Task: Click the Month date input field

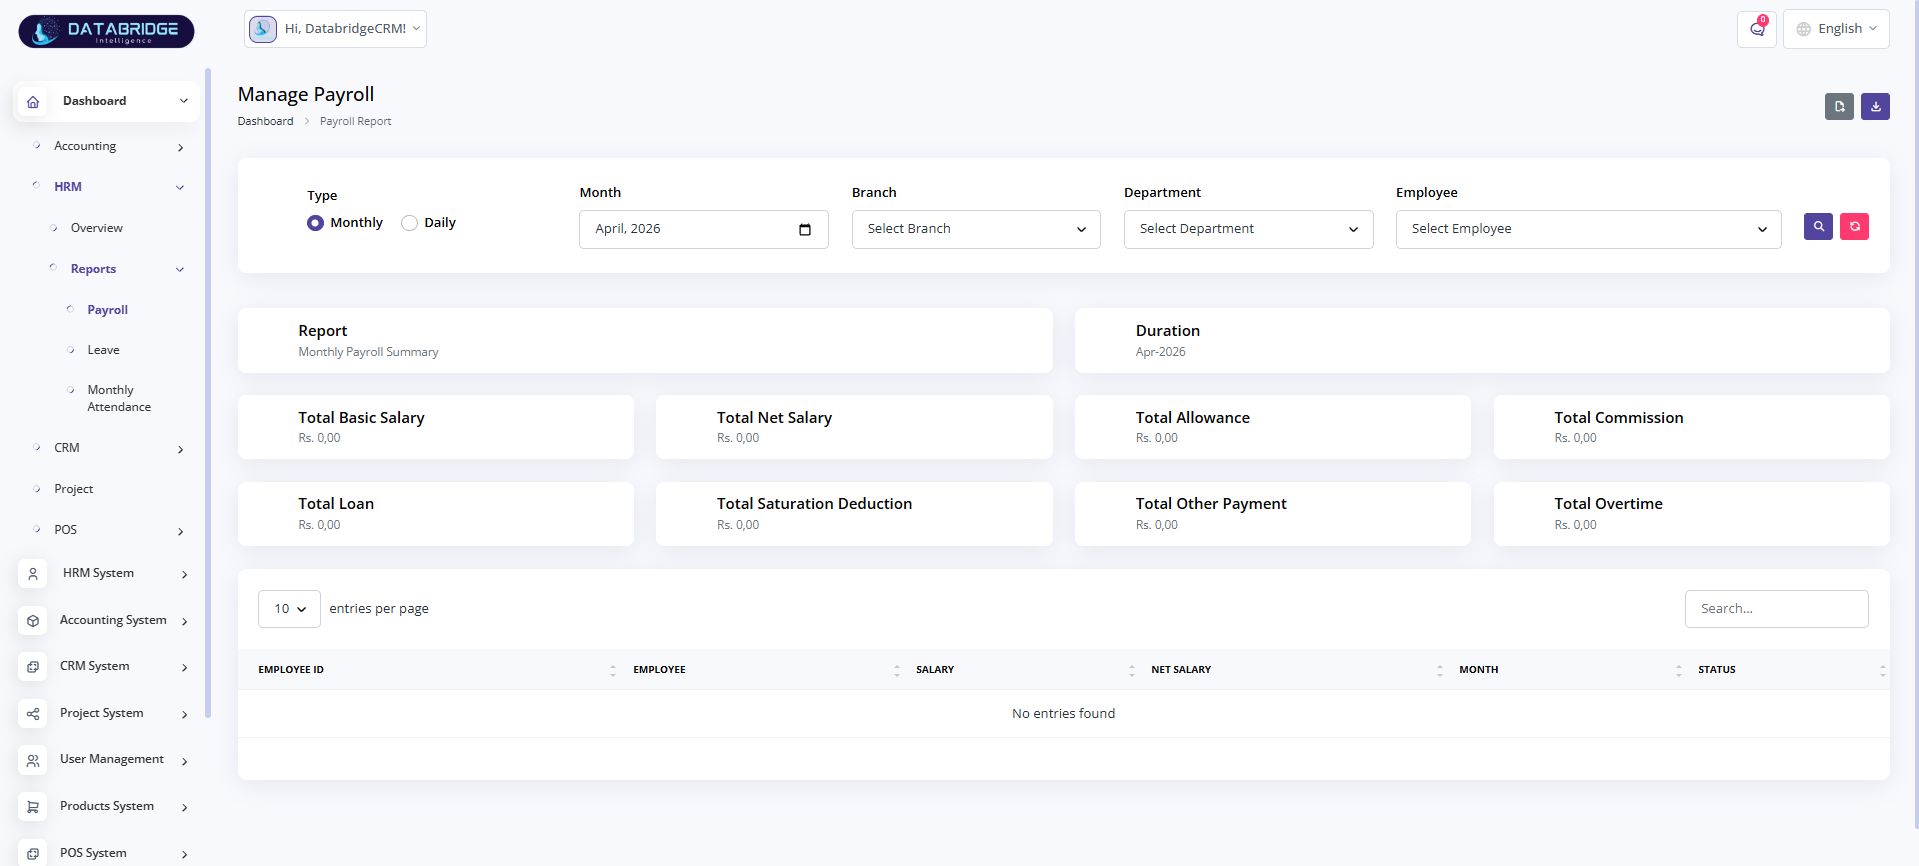Action: coord(703,229)
